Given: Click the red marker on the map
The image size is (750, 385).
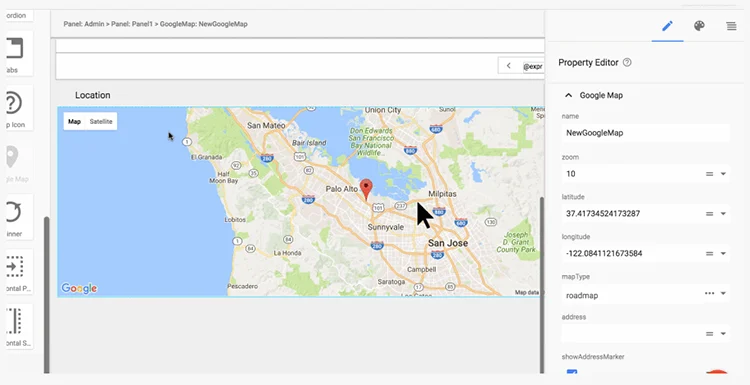Looking at the screenshot, I should (x=366, y=189).
